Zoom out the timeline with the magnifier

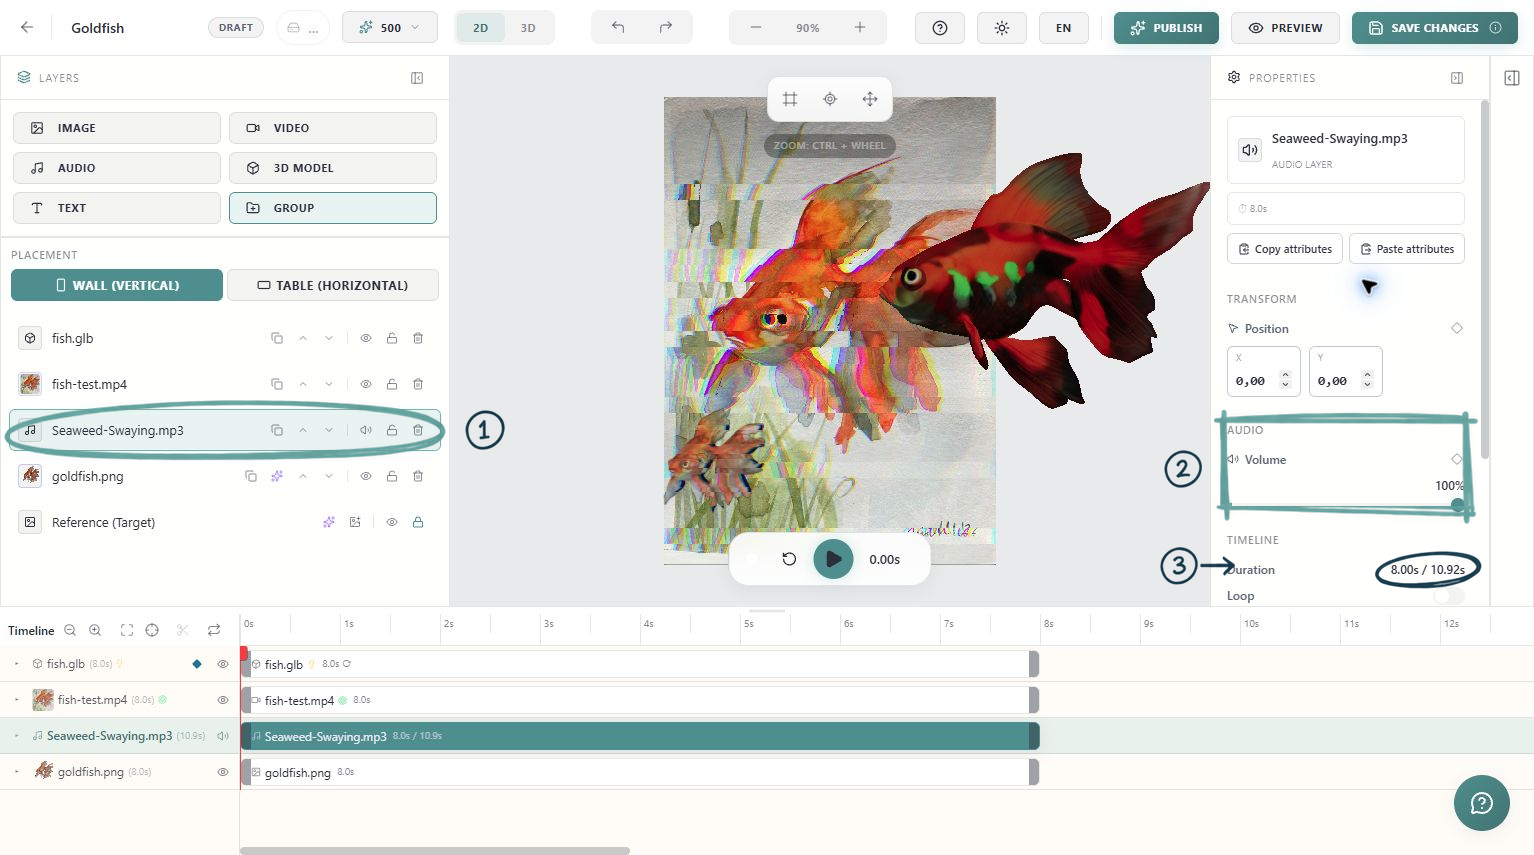[70, 630]
